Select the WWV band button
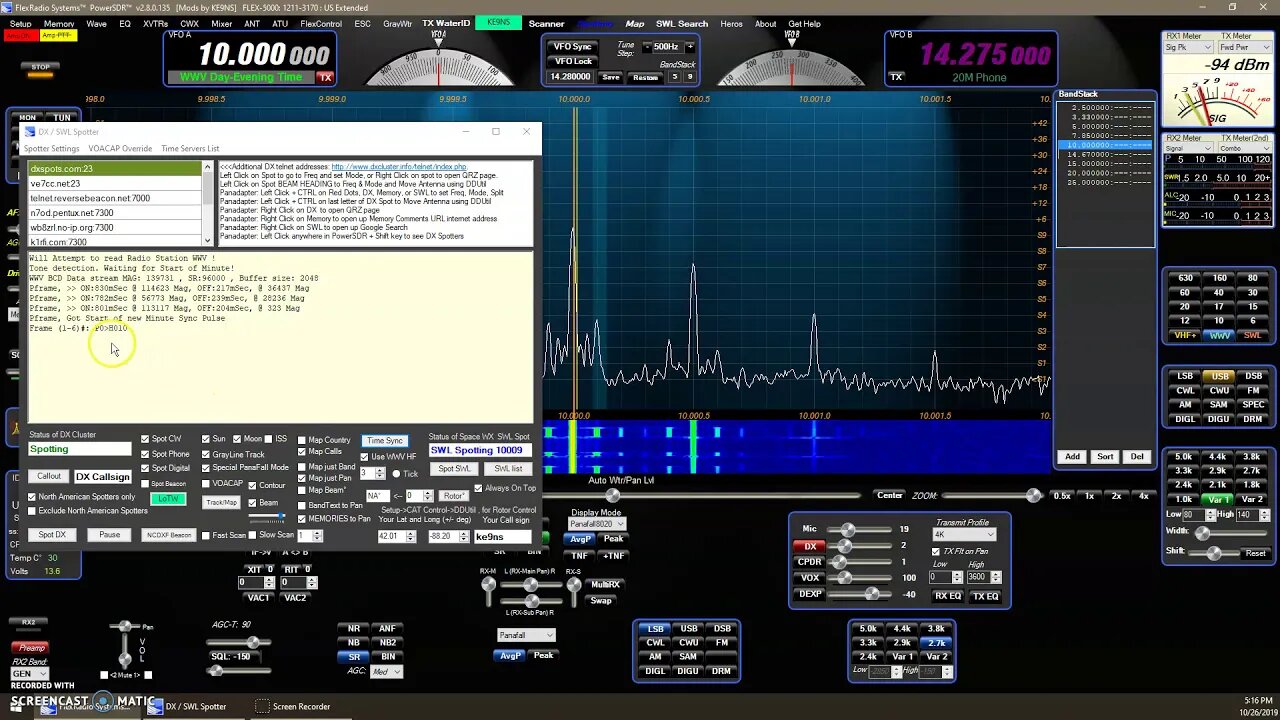Viewport: 1280px width, 720px height. click(x=1220, y=336)
